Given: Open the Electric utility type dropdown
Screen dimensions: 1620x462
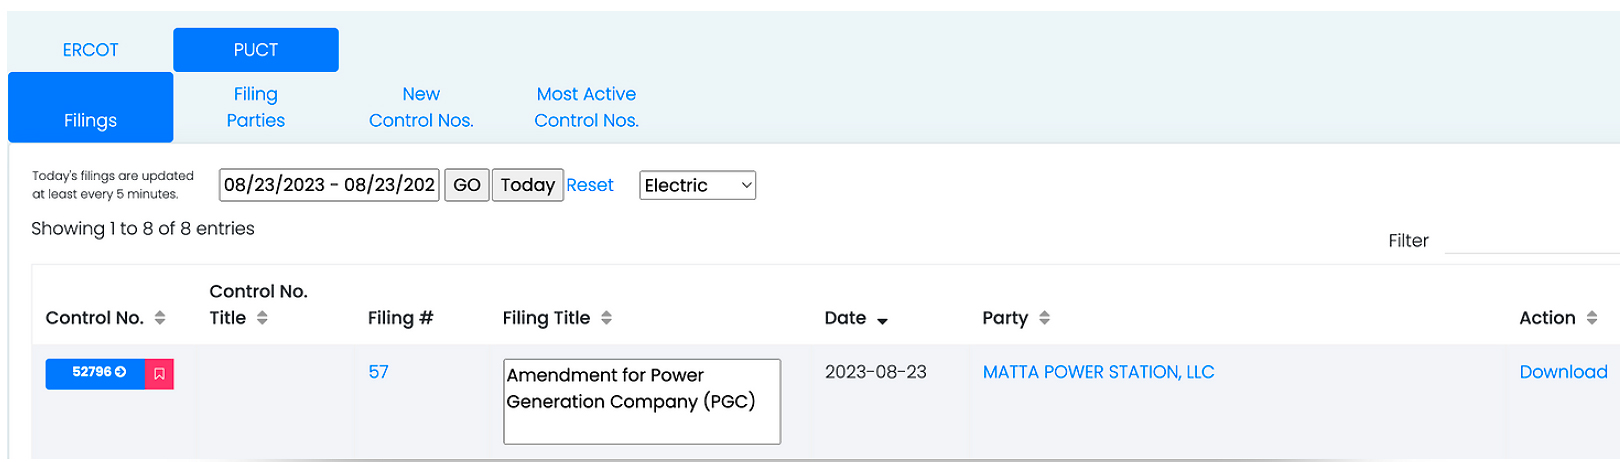Looking at the screenshot, I should coord(698,185).
